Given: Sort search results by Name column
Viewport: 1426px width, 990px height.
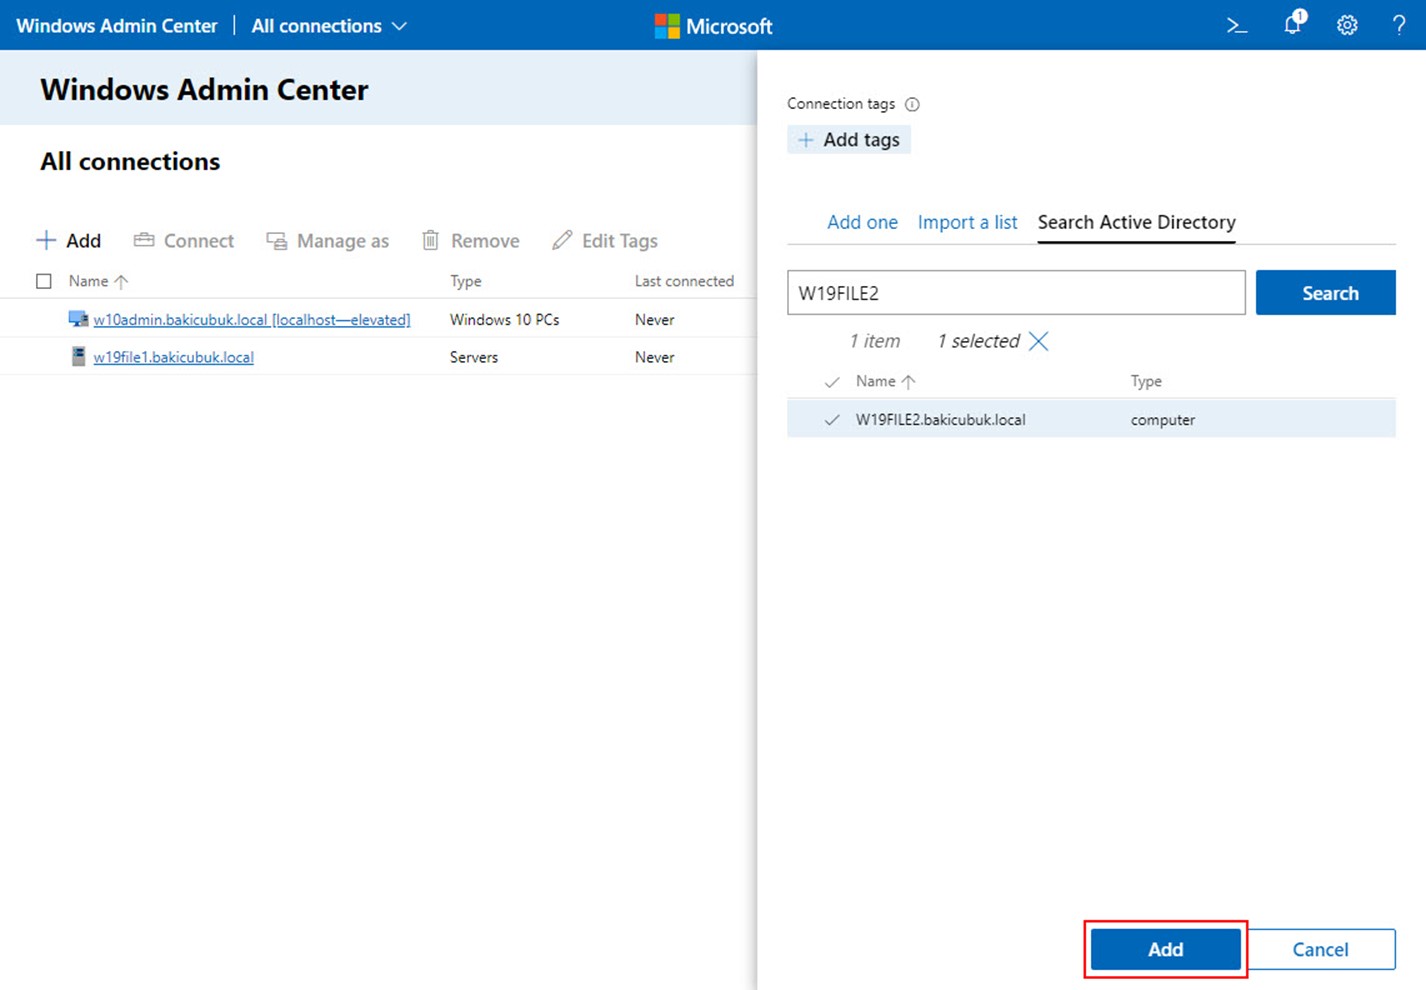Looking at the screenshot, I should (x=885, y=381).
